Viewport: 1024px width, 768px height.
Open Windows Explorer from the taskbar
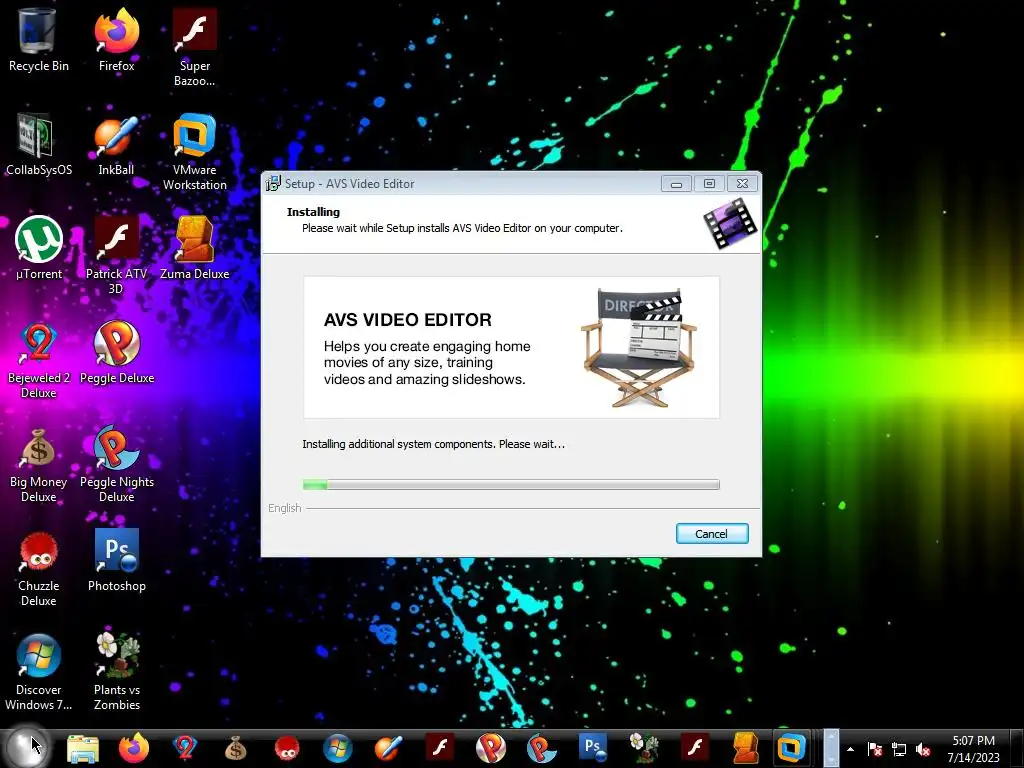[83, 748]
